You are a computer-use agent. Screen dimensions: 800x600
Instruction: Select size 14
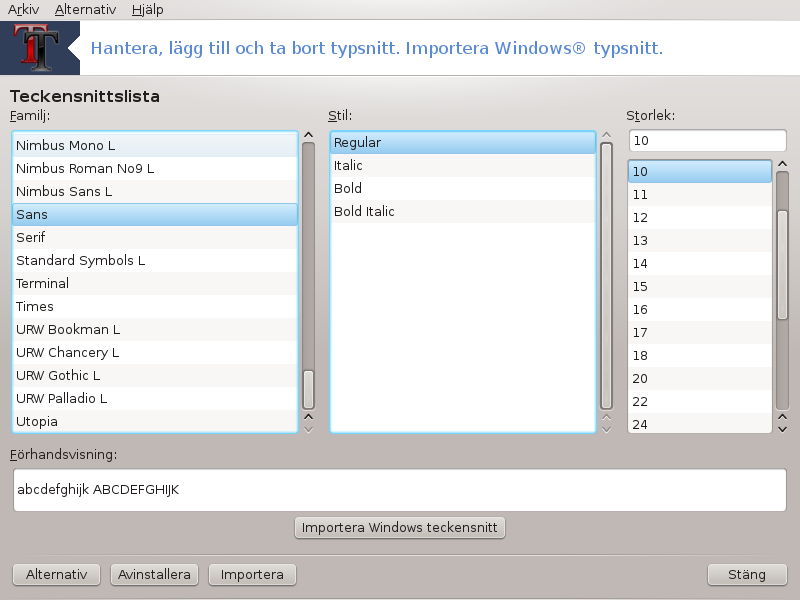(700, 263)
